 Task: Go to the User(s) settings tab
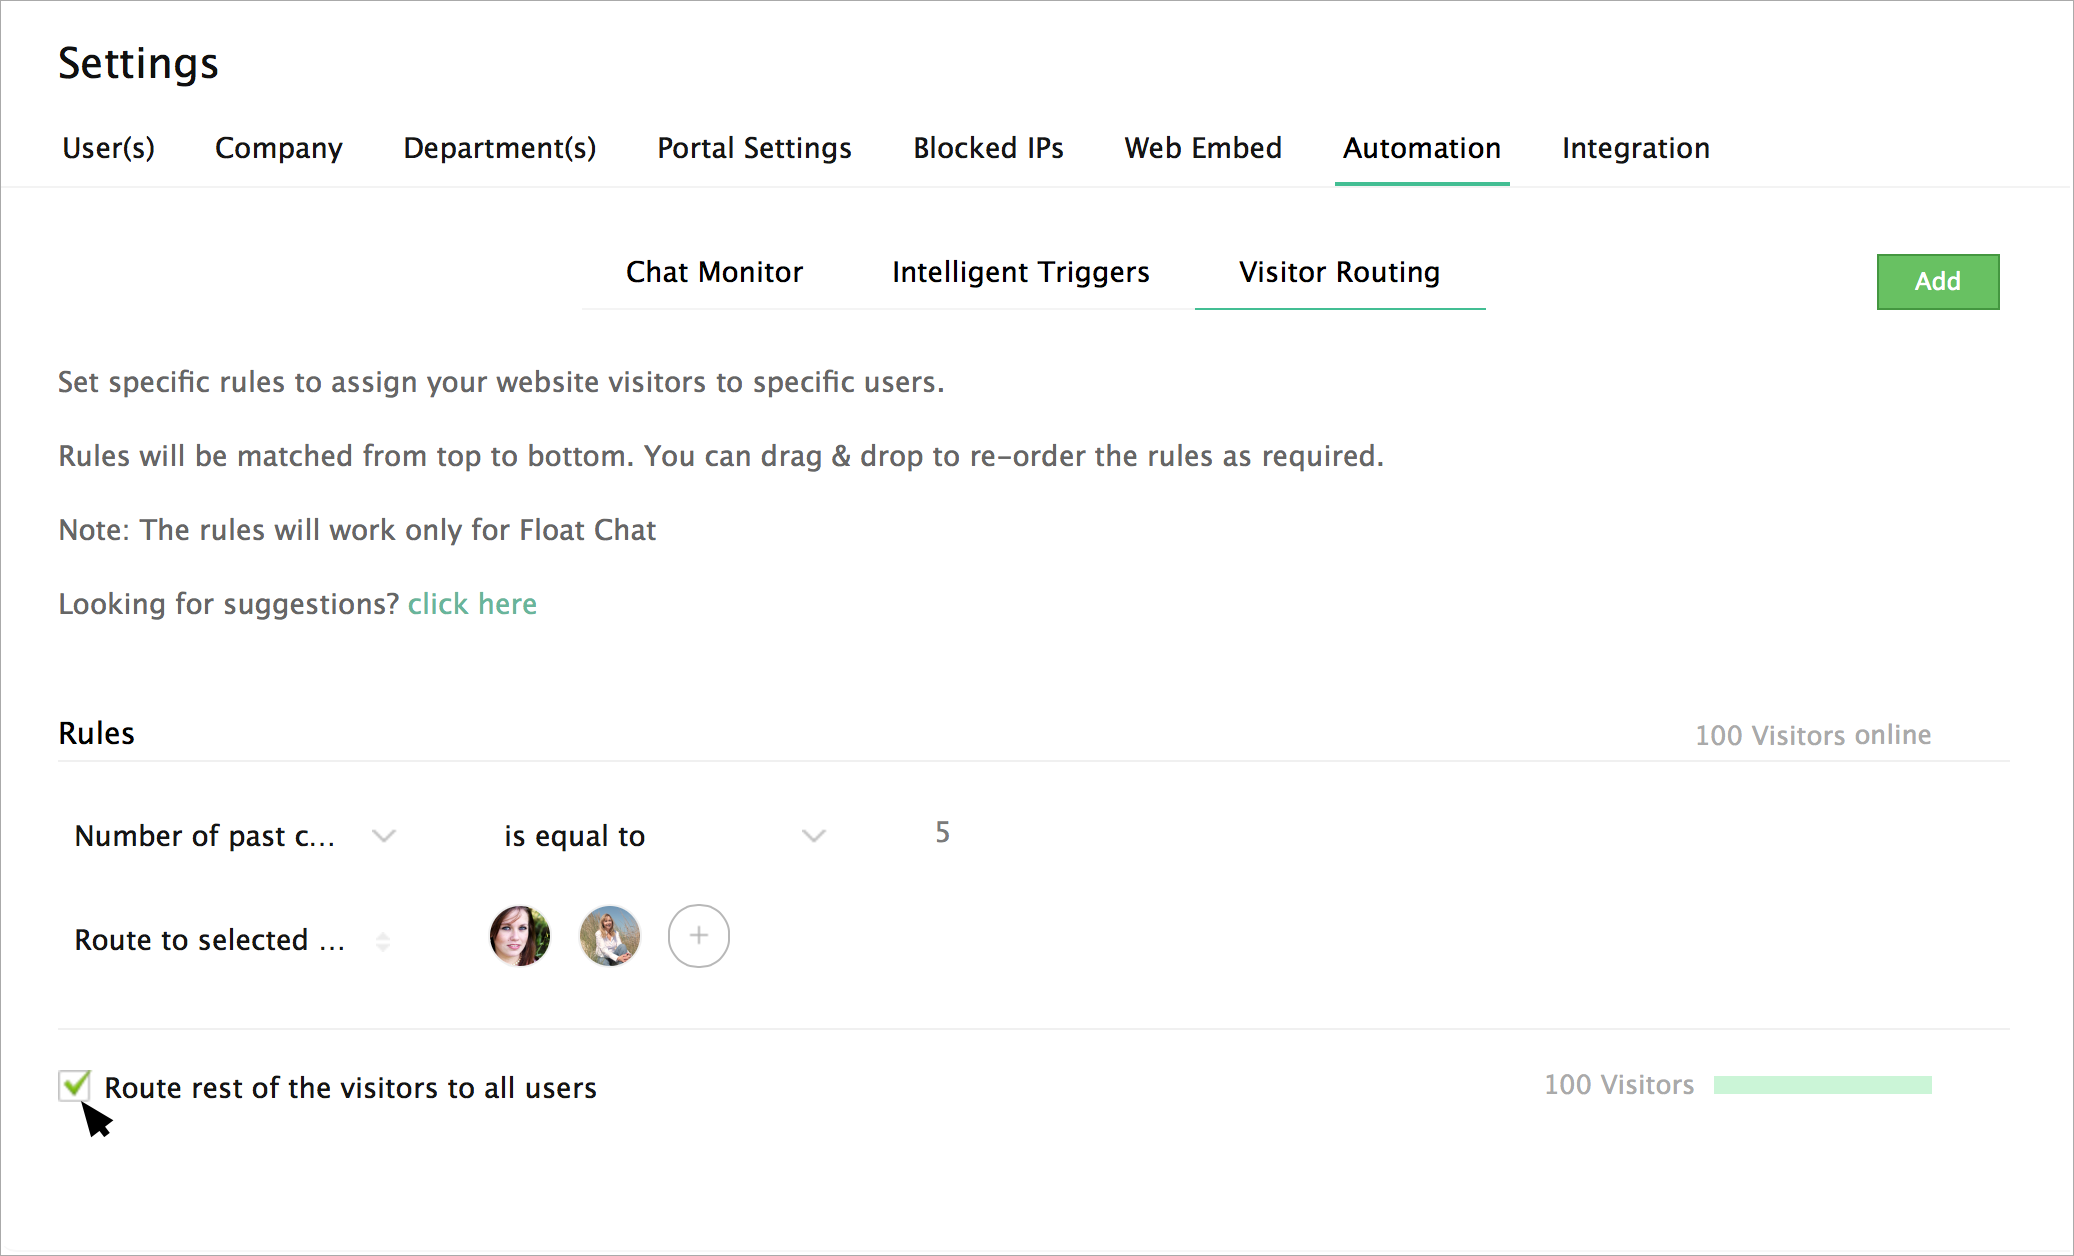point(108,148)
